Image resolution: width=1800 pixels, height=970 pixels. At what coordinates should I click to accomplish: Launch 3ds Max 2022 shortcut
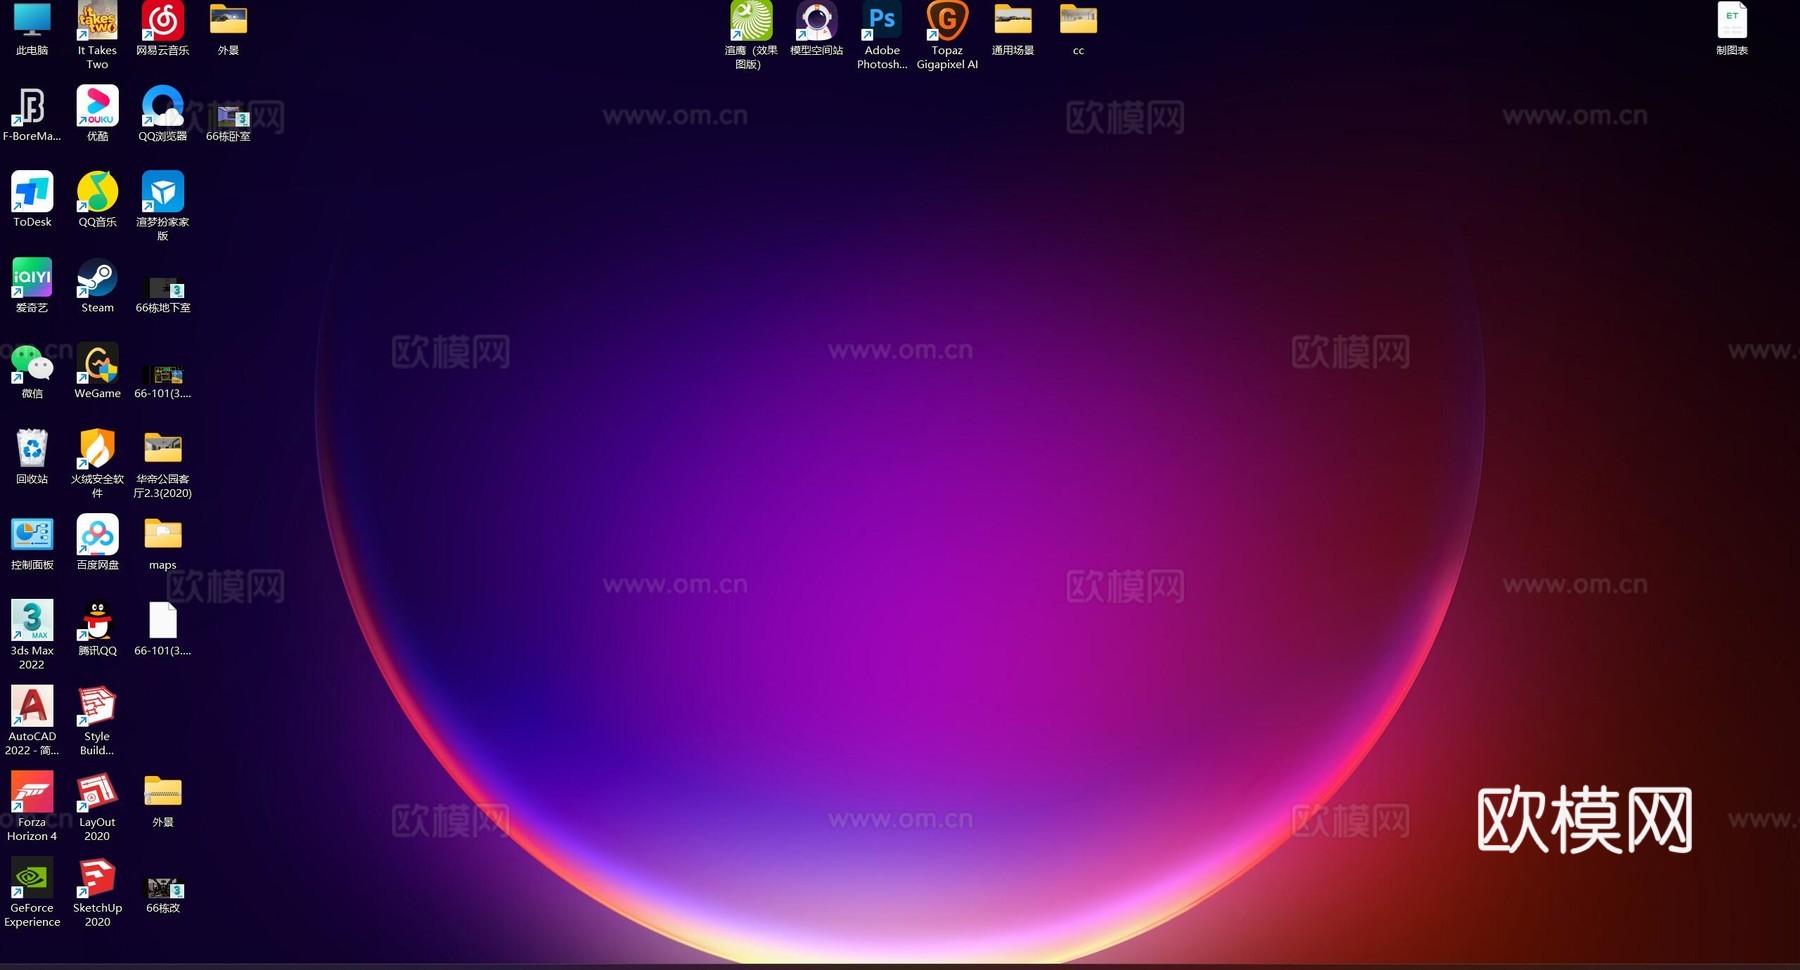pyautogui.click(x=32, y=621)
